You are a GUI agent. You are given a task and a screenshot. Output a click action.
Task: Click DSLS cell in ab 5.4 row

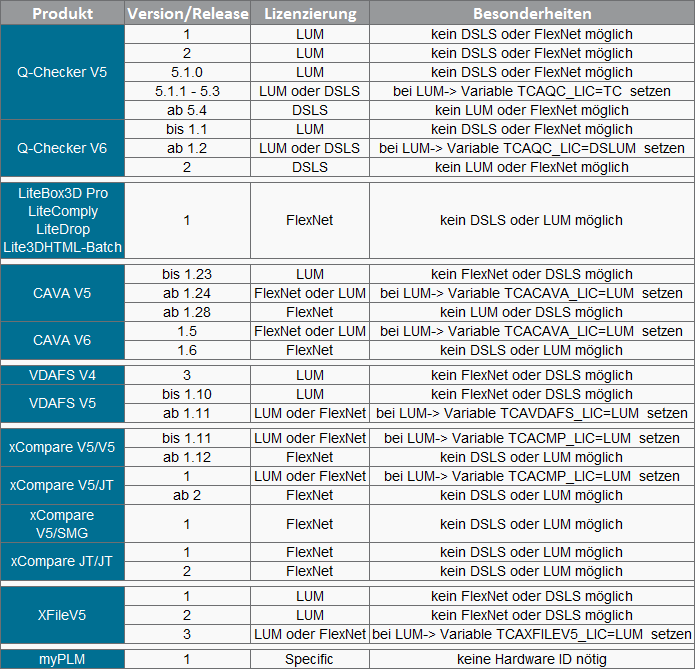point(310,110)
